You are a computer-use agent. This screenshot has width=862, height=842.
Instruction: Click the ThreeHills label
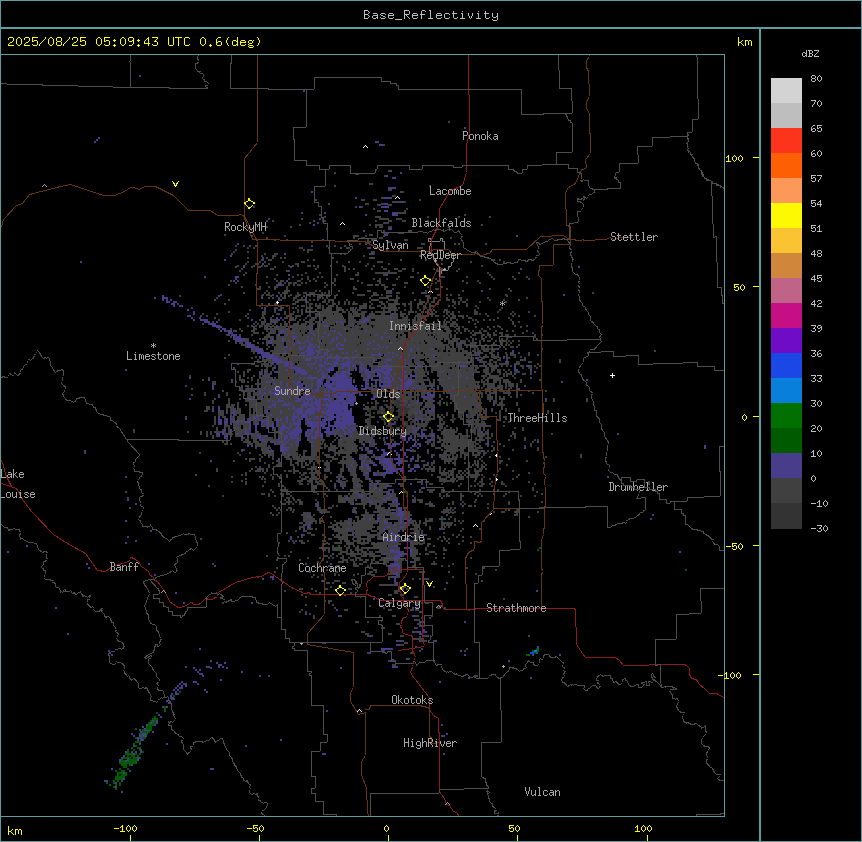click(537, 418)
